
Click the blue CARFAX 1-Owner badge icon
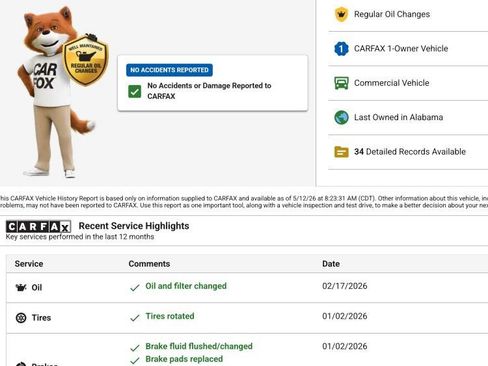click(341, 49)
